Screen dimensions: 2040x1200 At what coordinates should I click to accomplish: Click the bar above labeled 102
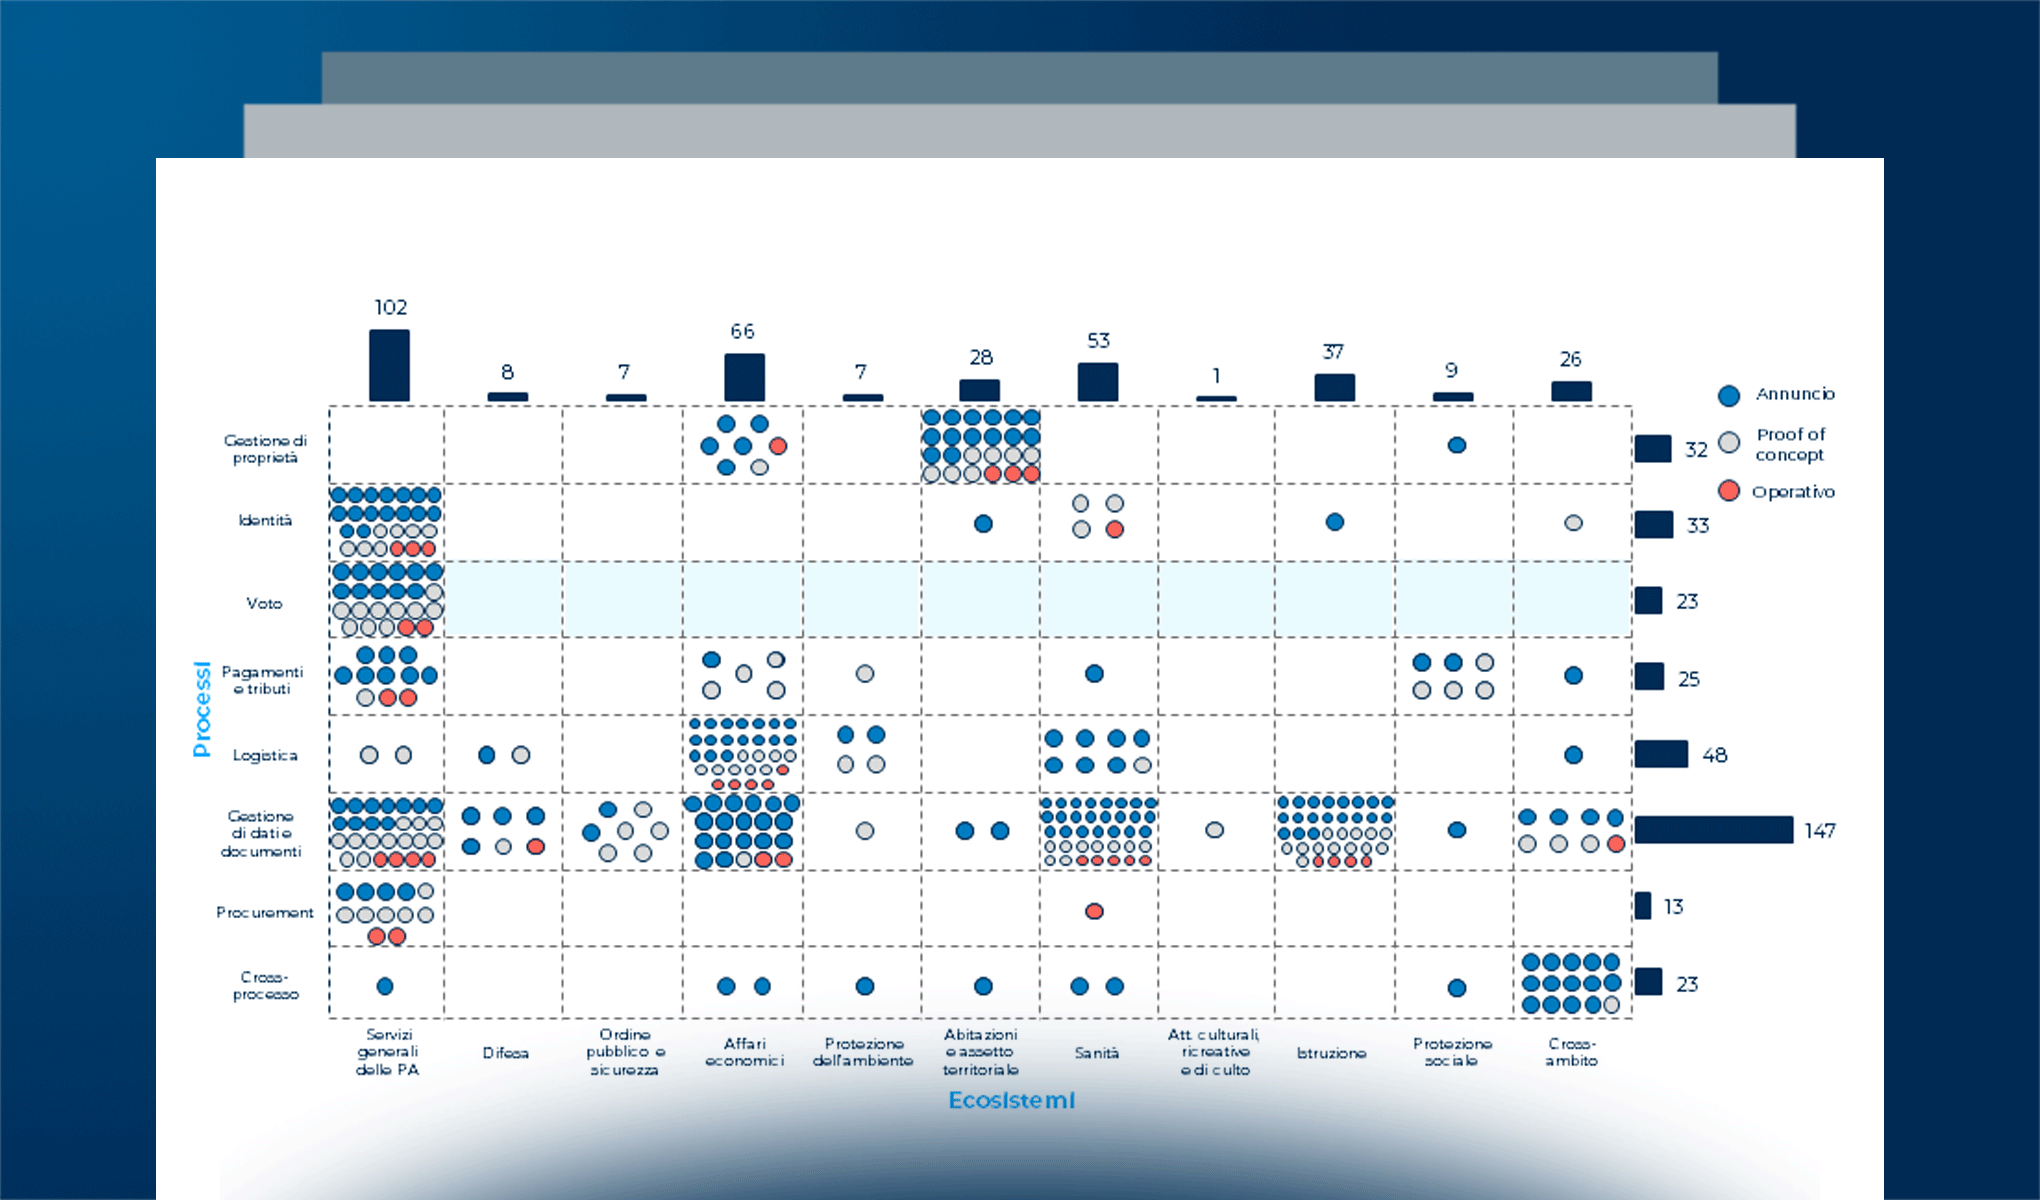point(389,365)
